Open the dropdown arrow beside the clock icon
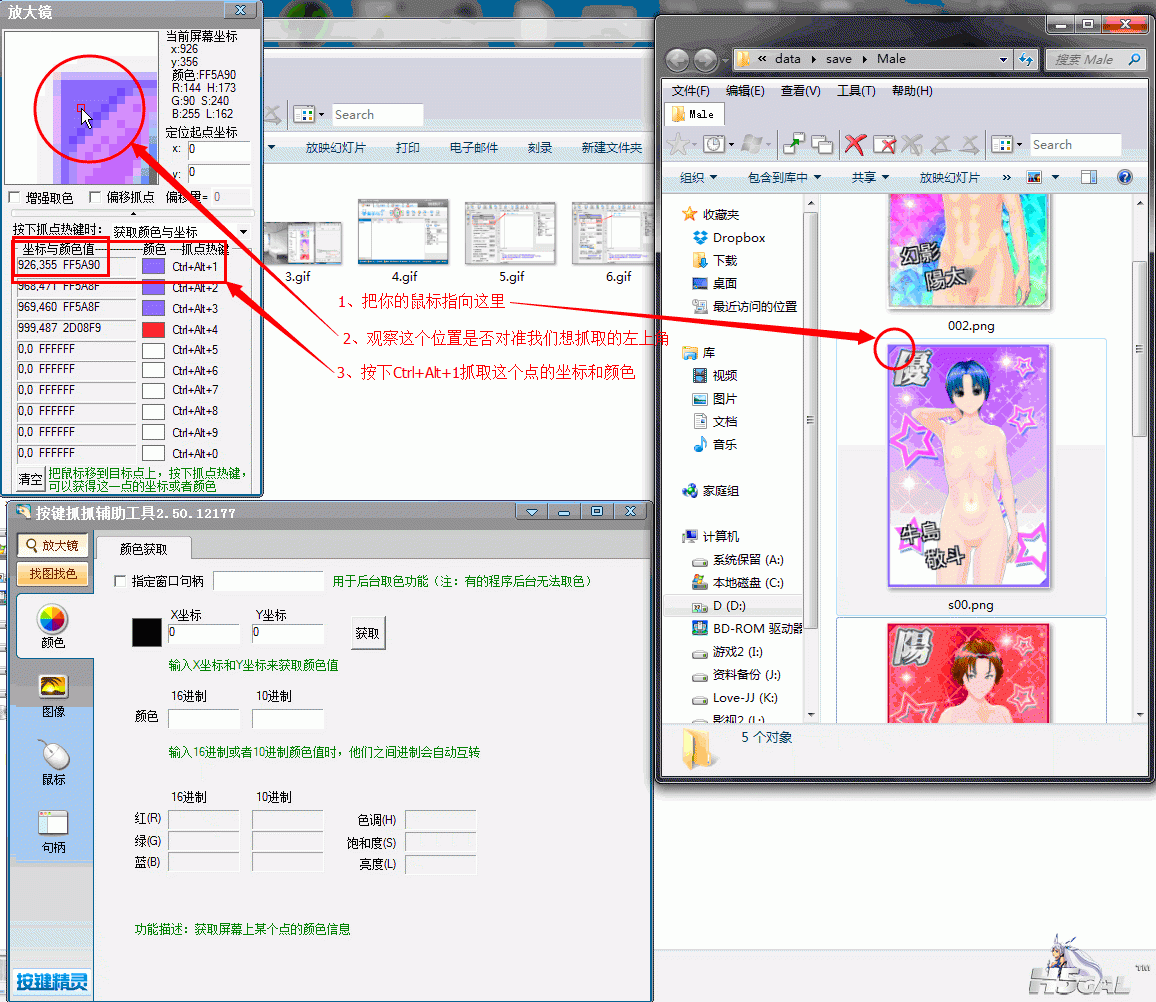The height and width of the screenshot is (1002, 1156). [x=731, y=145]
